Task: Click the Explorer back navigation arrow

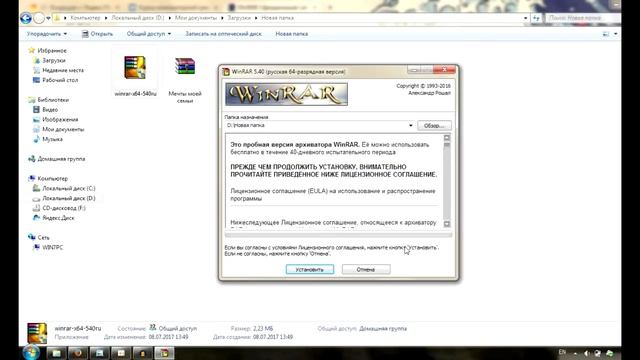Action: (x=26, y=18)
